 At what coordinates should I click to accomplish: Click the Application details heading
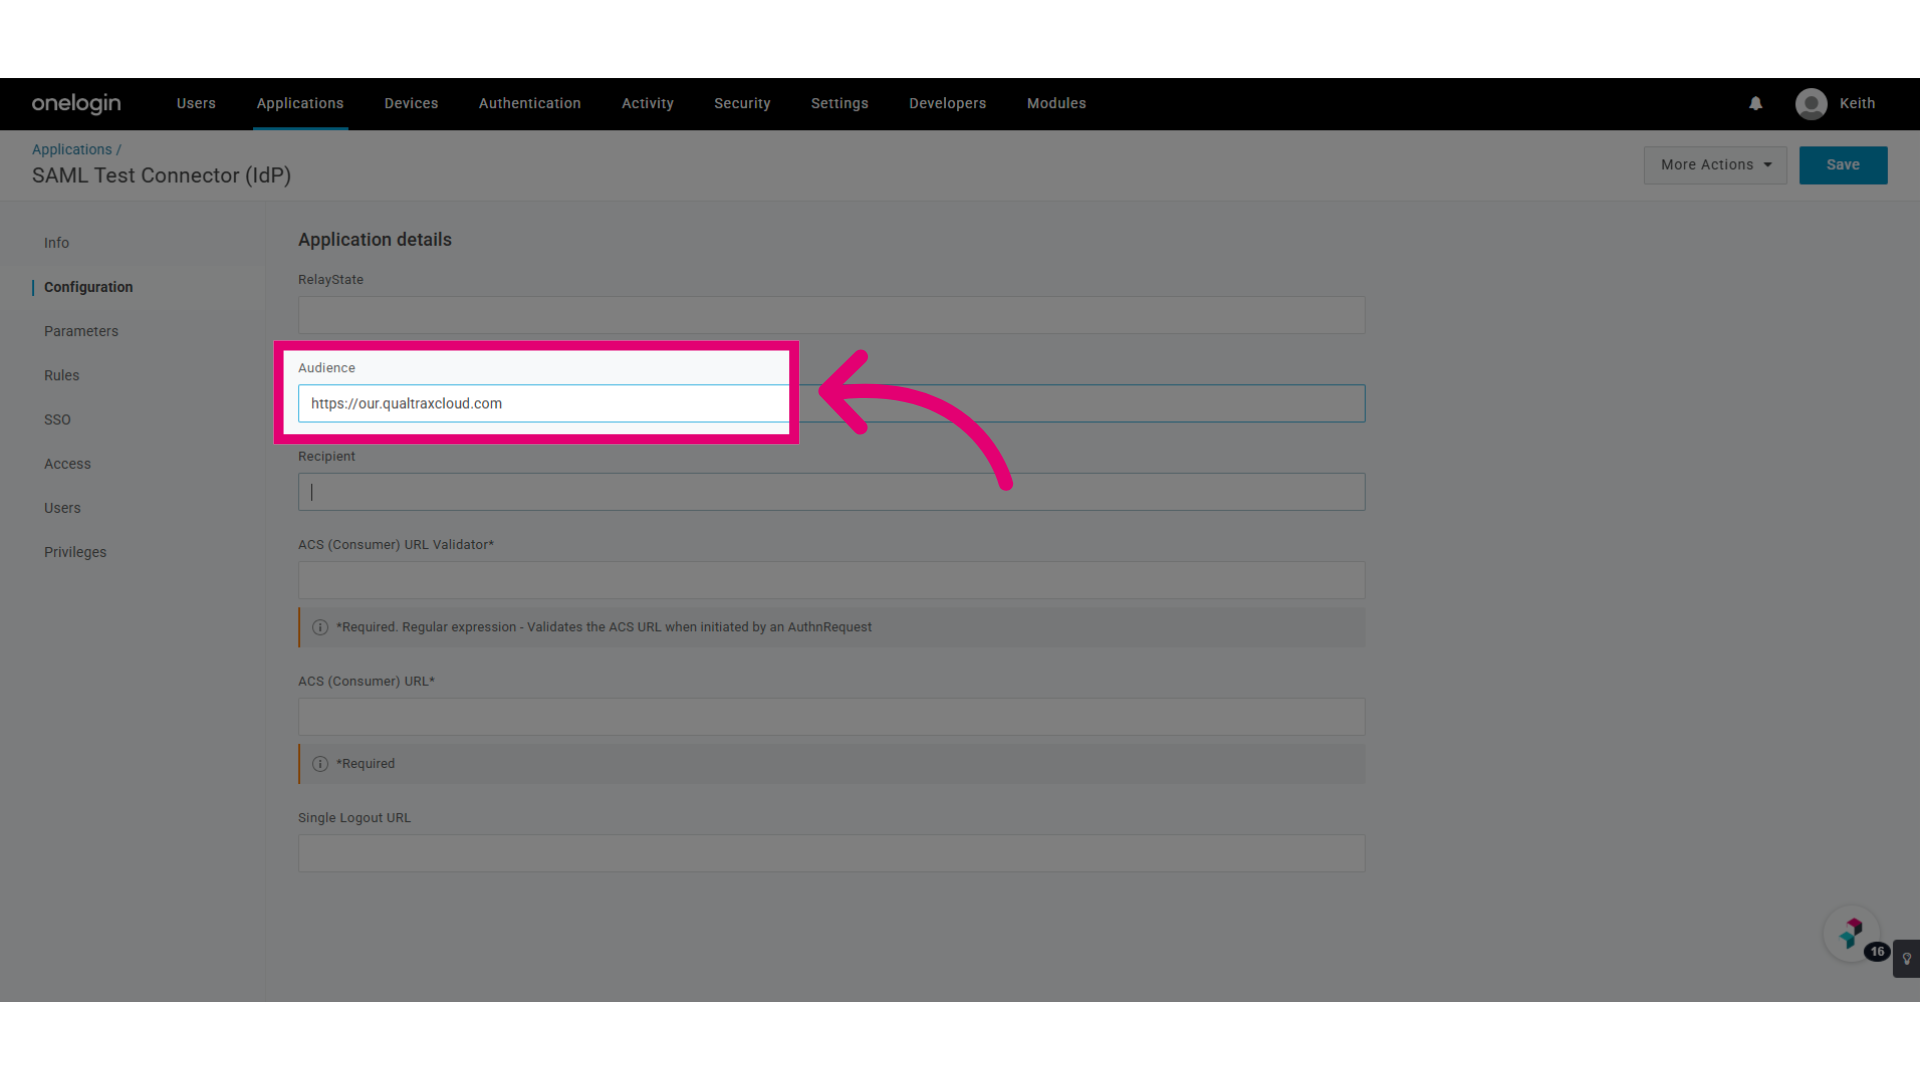(375, 240)
